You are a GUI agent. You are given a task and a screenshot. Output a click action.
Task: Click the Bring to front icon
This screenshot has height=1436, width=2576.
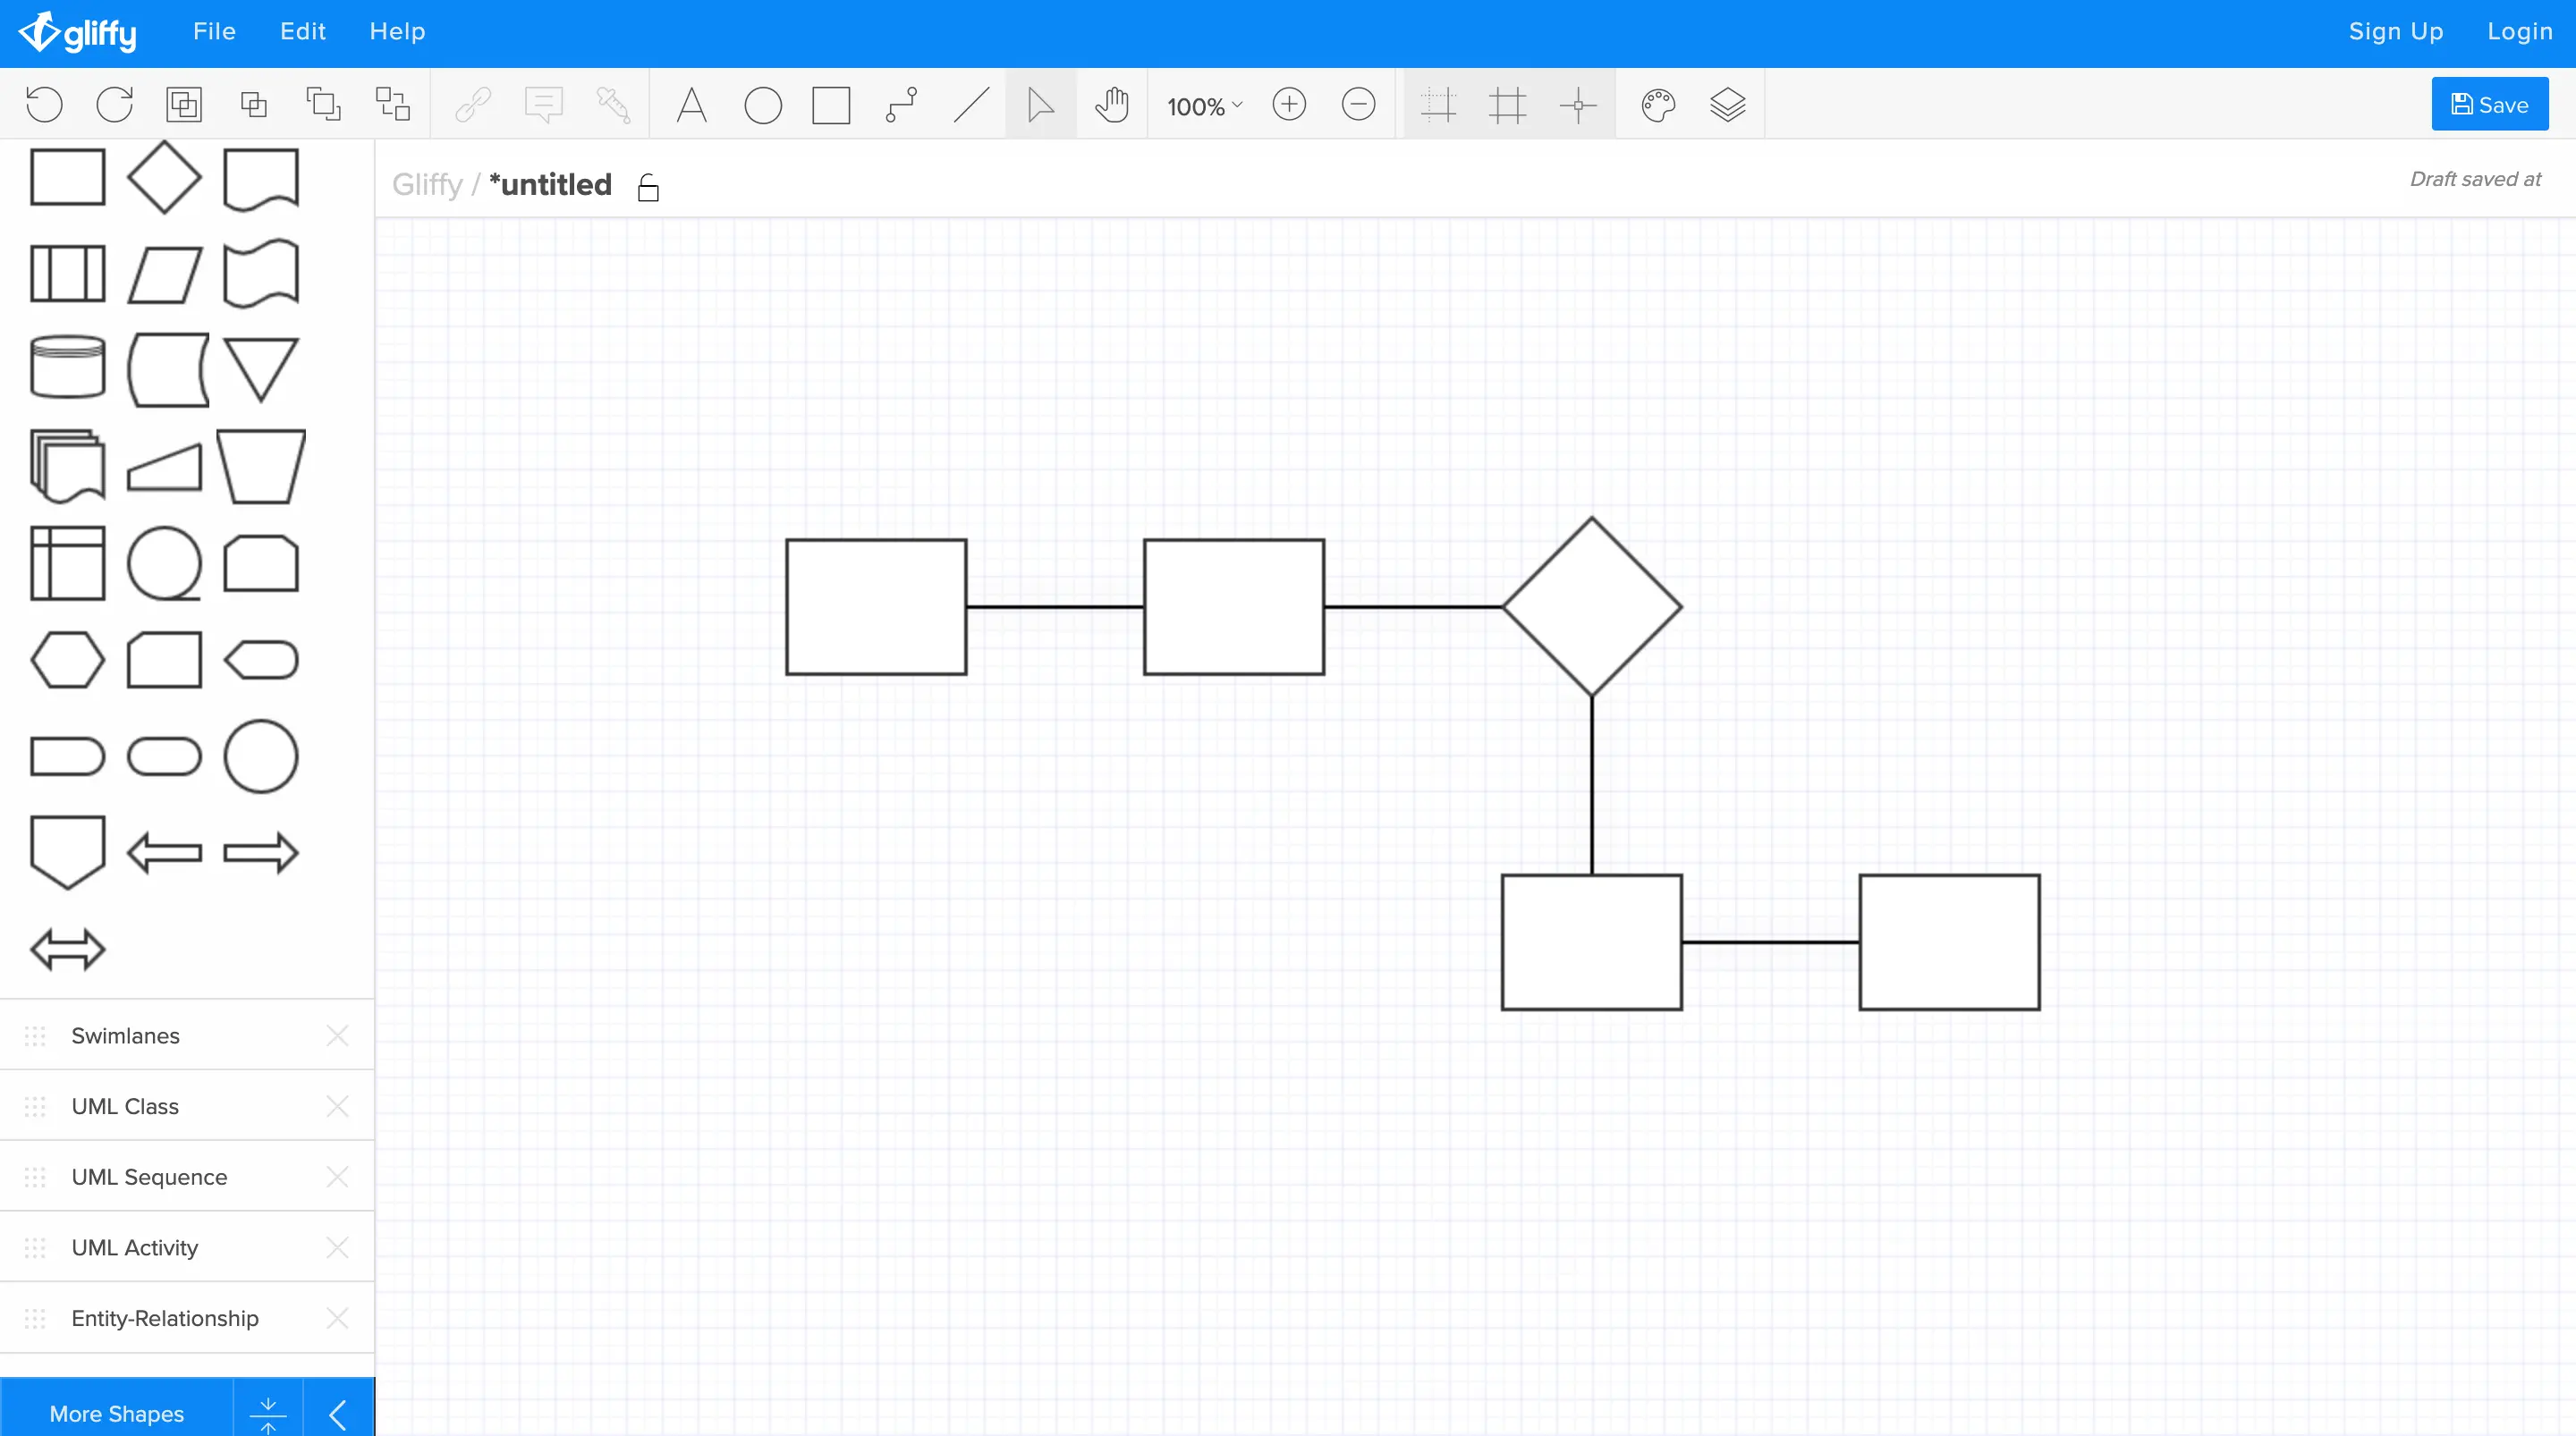point(323,105)
